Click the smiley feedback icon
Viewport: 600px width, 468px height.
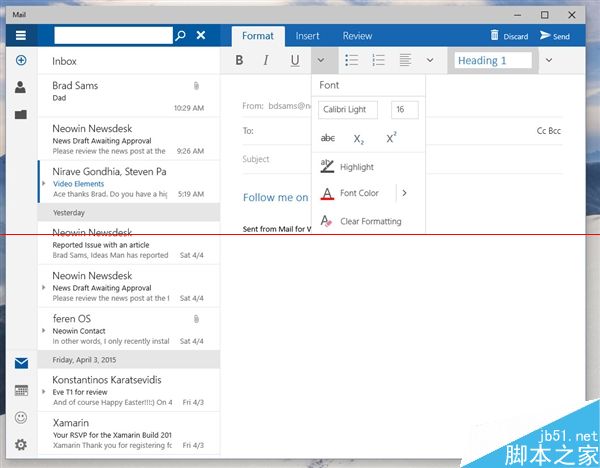click(20, 417)
